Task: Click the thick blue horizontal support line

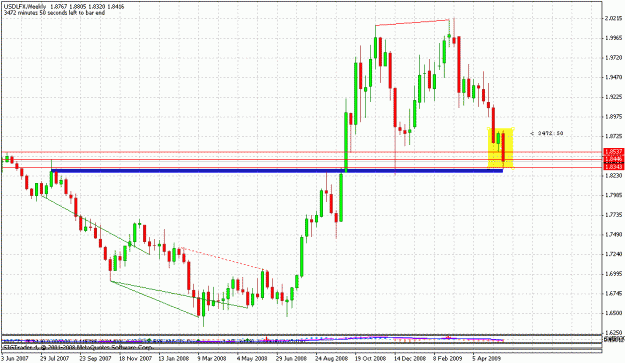Action: point(277,171)
